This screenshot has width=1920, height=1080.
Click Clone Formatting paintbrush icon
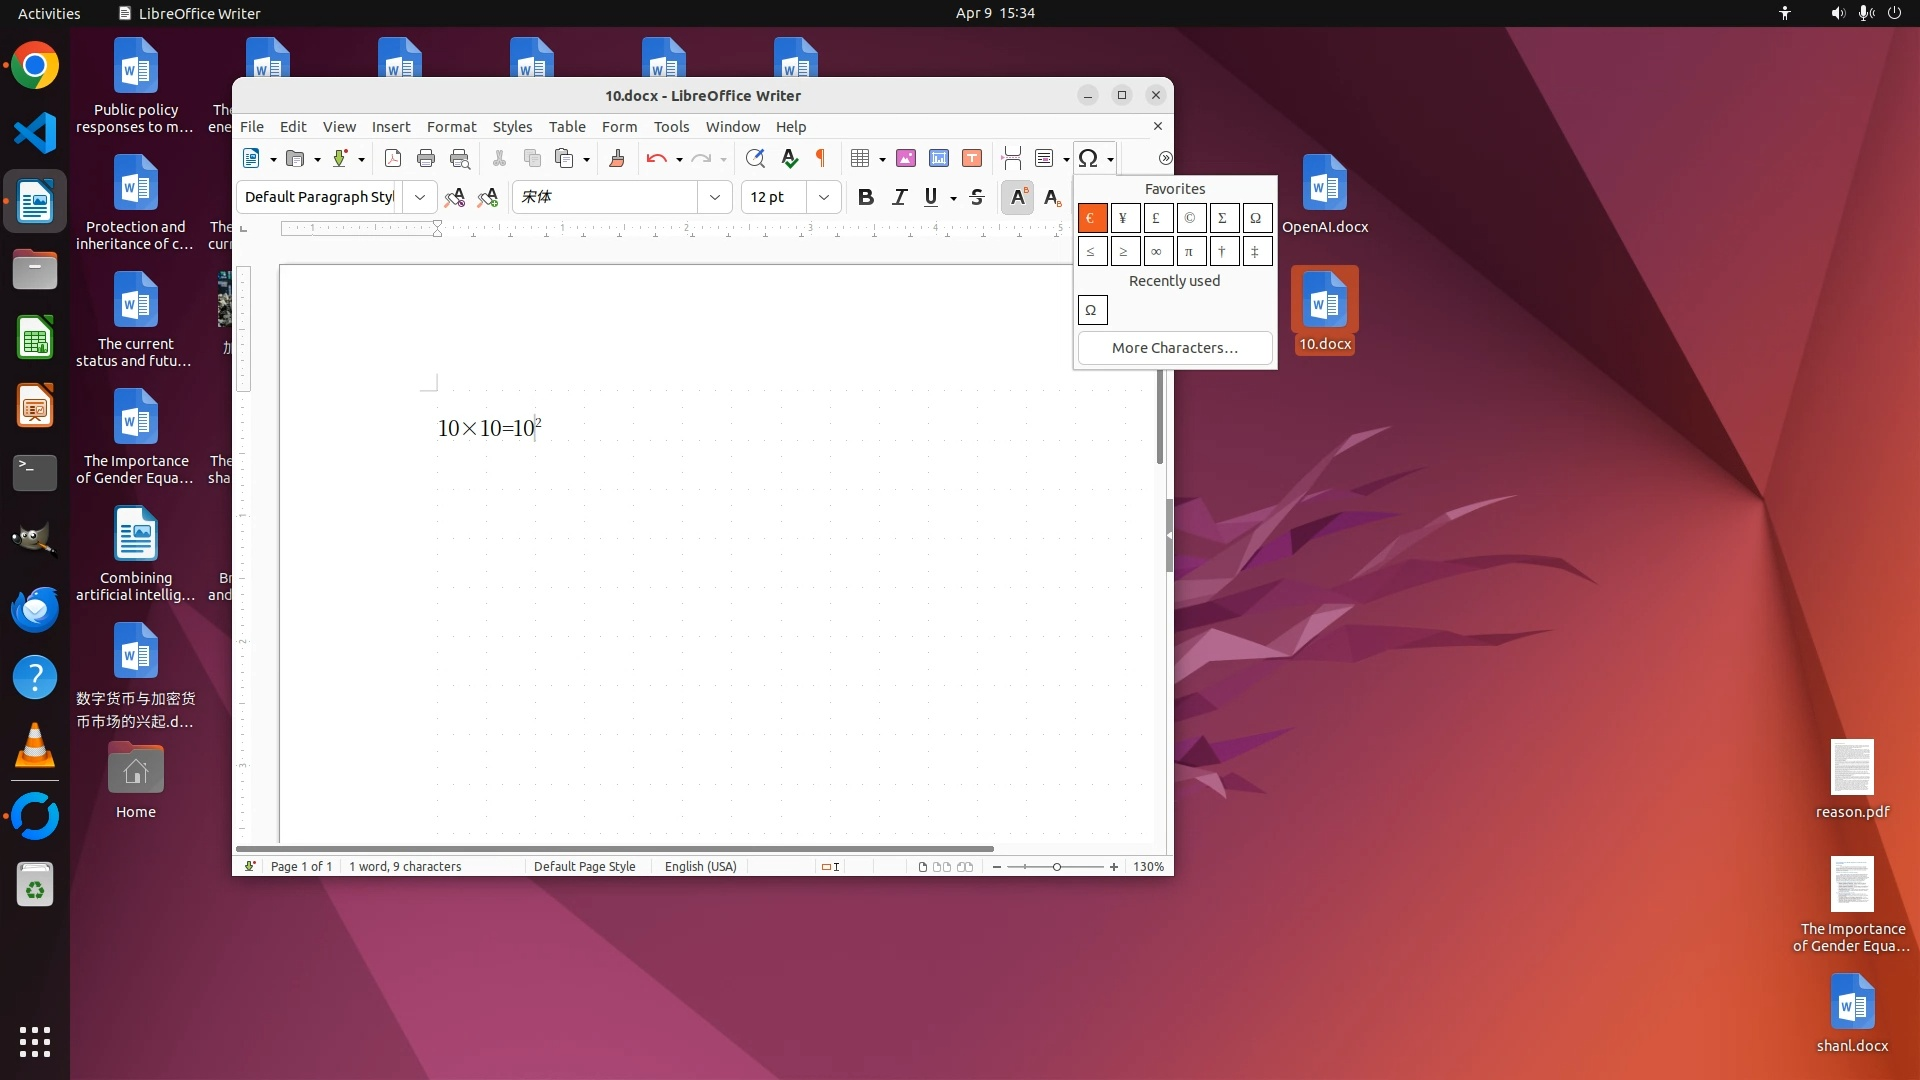617,158
